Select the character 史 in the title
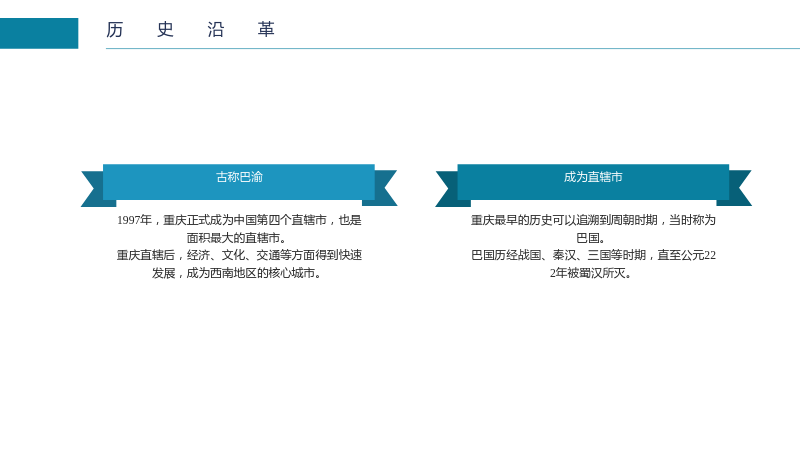800x450 pixels. pos(165,30)
